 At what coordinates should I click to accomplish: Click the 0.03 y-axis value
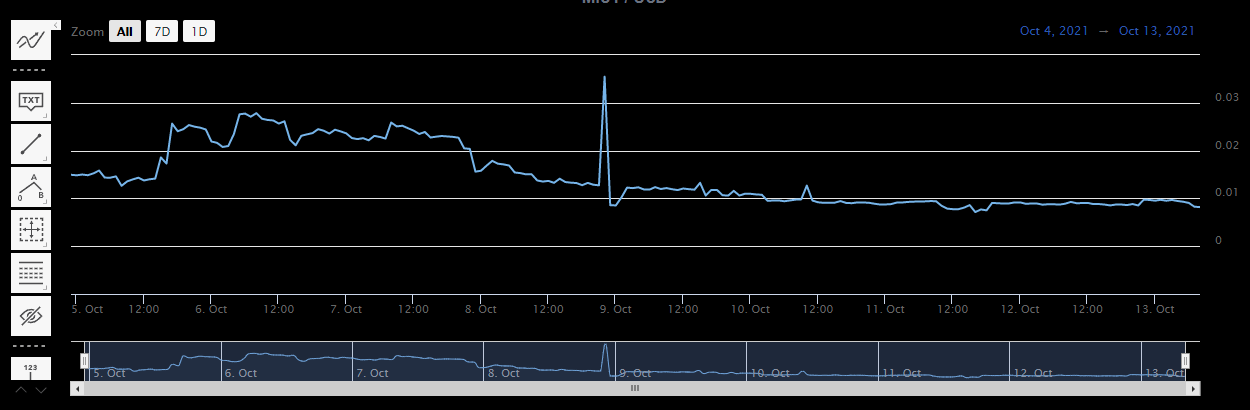pos(1226,97)
